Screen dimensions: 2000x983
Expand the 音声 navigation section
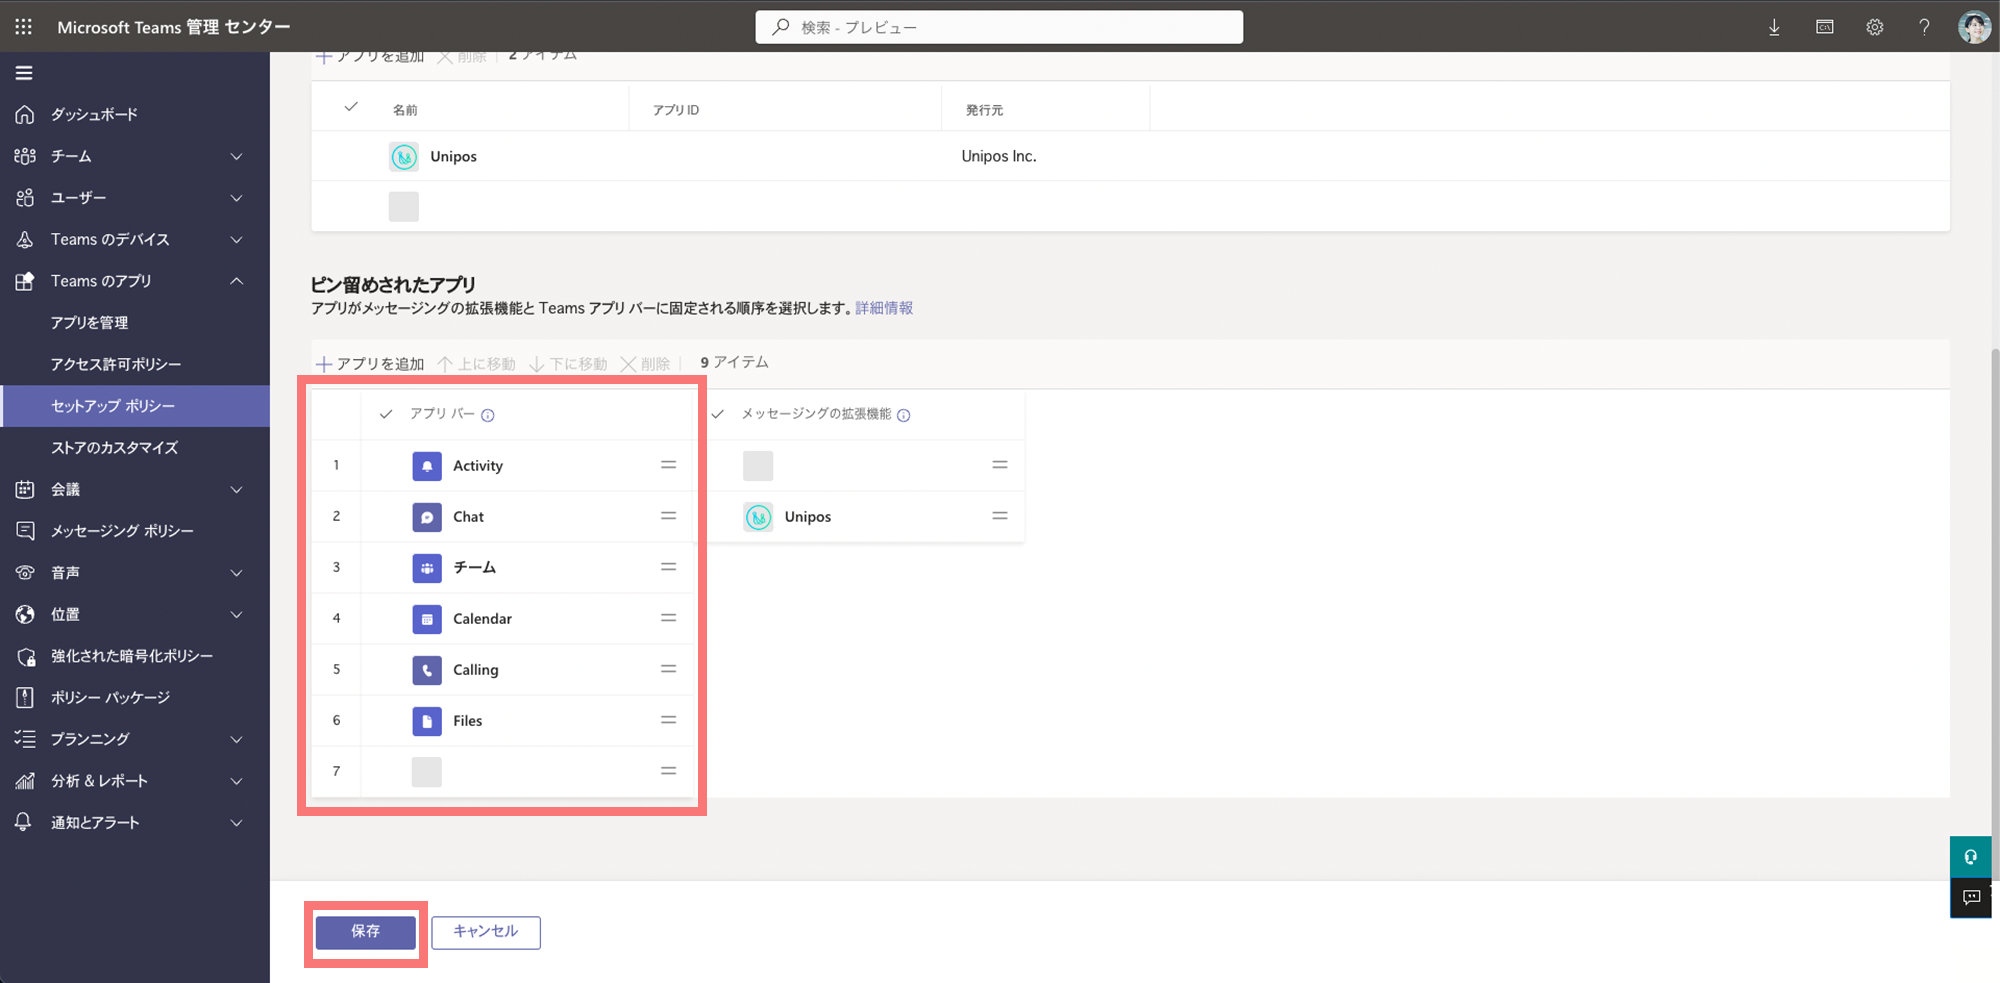pyautogui.click(x=237, y=573)
